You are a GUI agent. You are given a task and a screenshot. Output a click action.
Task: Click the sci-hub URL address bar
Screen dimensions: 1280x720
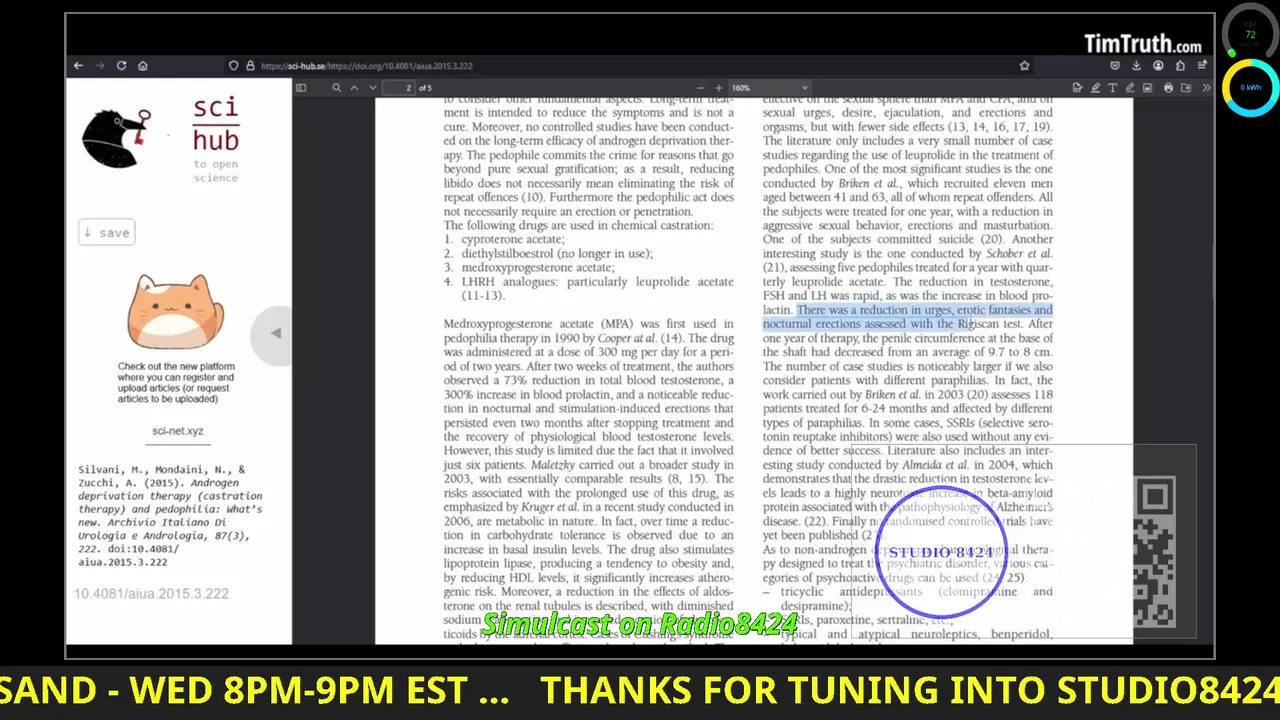point(630,66)
